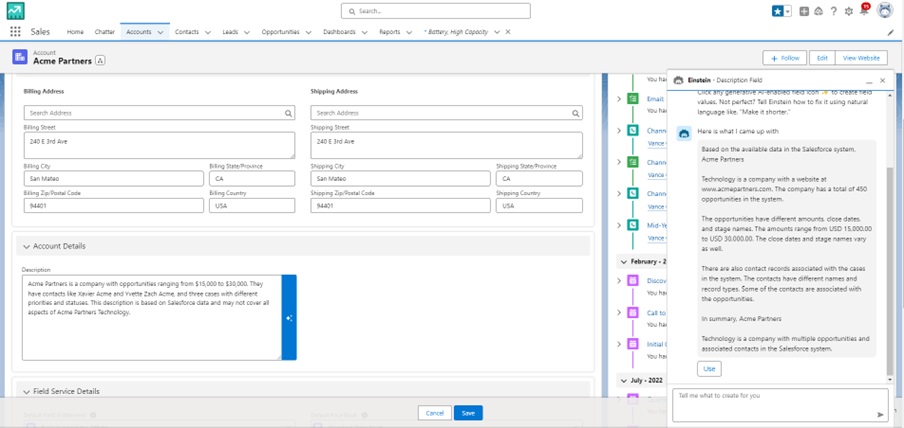This screenshot has height=428, width=904.
Task: Click the Mid-Year call log icon
Action: click(633, 225)
